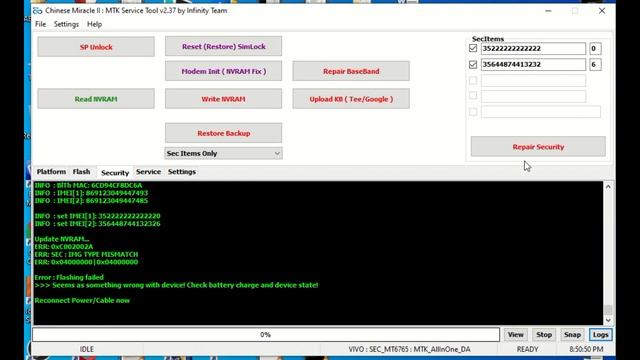Image resolution: width=640 pixels, height=360 pixels.
Task: Click the Logs button
Action: click(x=600, y=334)
